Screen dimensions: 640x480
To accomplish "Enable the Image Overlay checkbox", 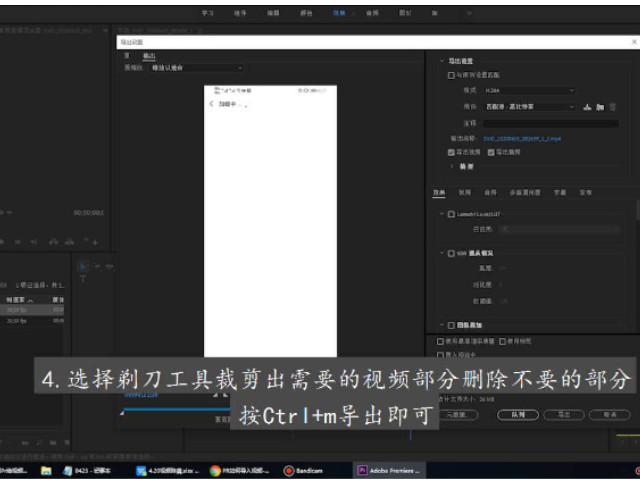I will click(x=451, y=325).
